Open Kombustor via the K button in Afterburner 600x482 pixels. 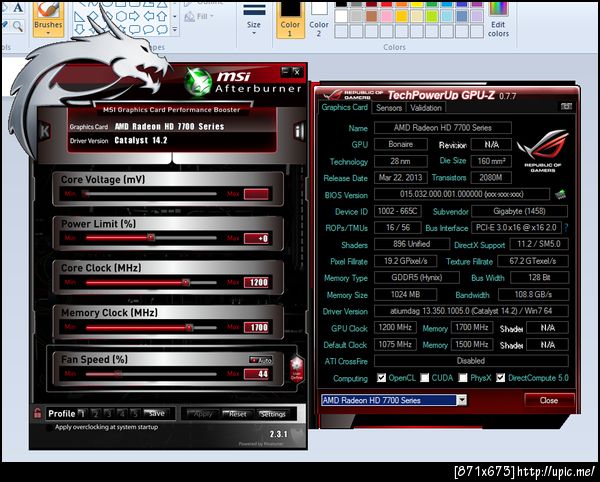click(x=44, y=131)
